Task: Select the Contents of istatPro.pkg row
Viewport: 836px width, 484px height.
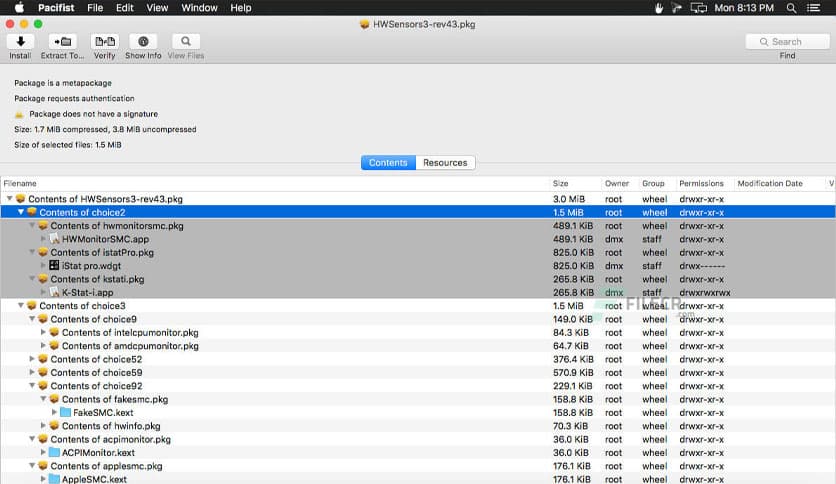Action: coord(418,252)
